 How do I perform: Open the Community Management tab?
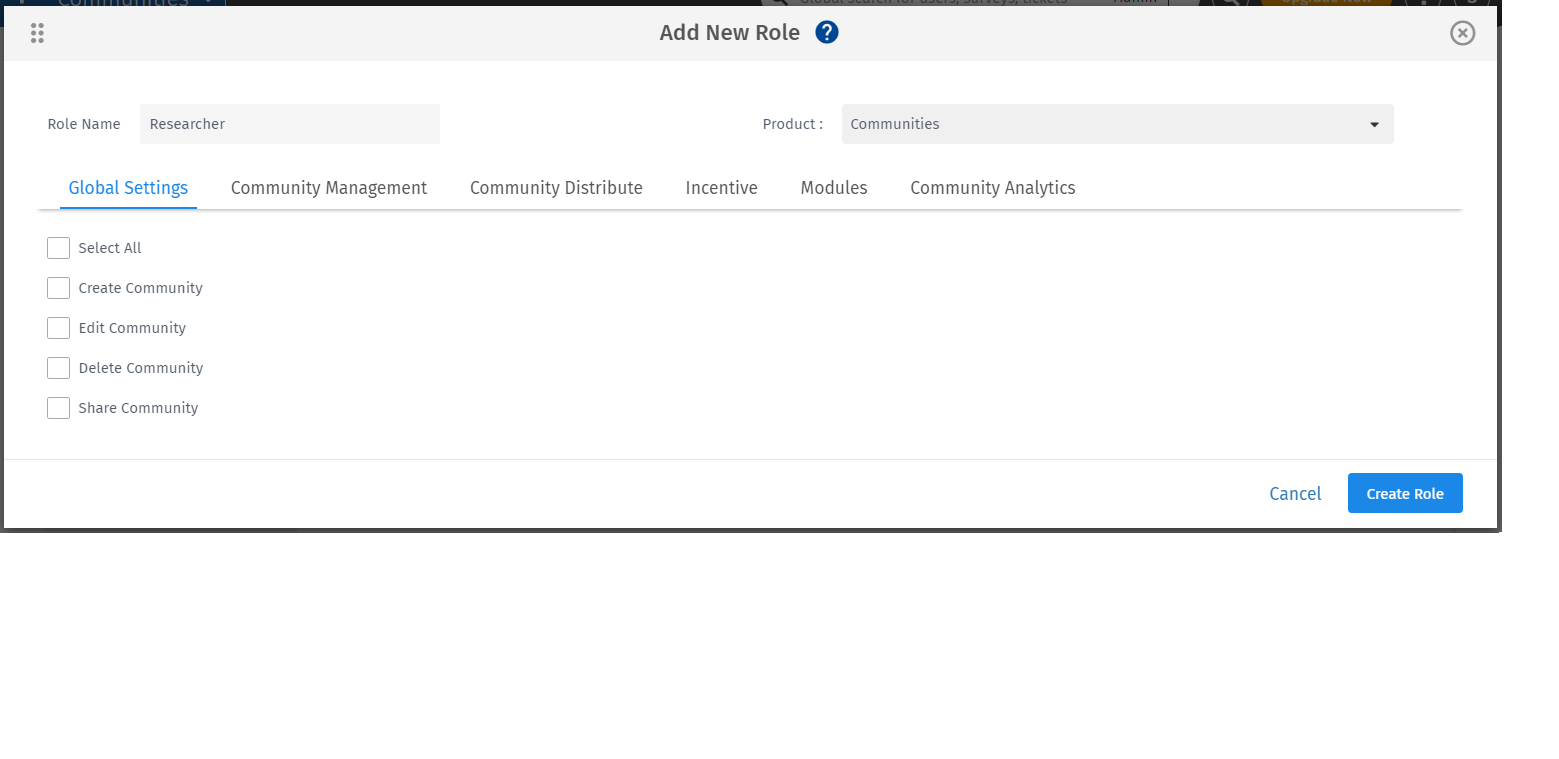[x=329, y=188]
